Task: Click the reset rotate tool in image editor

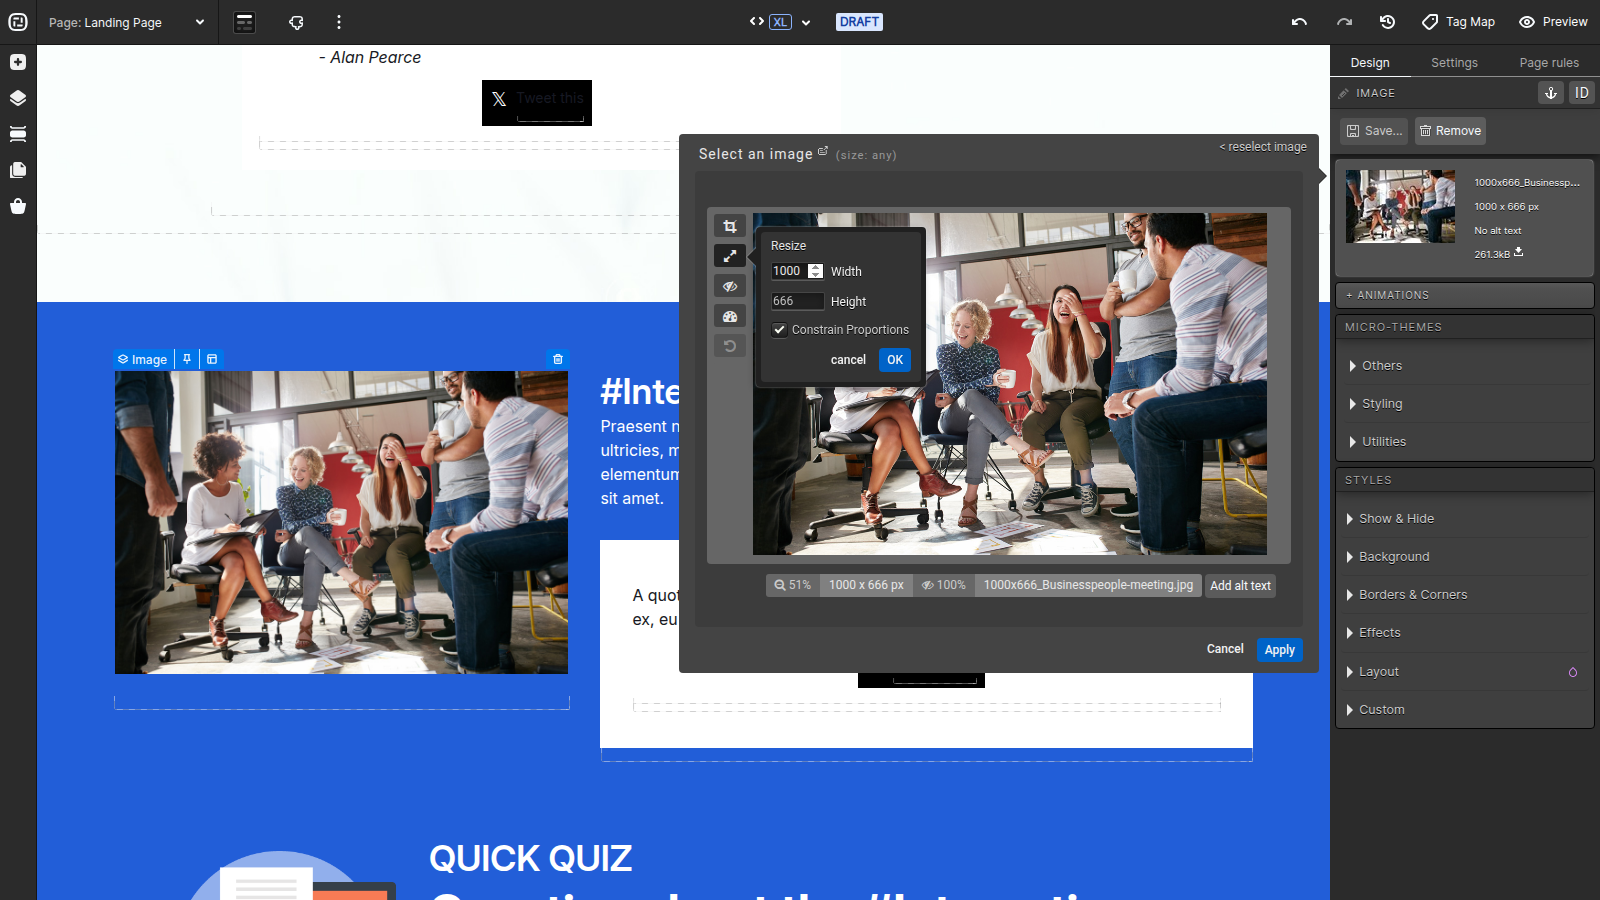Action: click(x=730, y=346)
